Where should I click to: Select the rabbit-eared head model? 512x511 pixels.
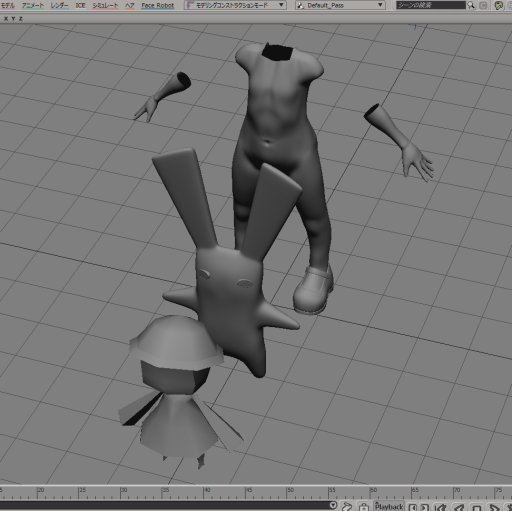coord(230,300)
